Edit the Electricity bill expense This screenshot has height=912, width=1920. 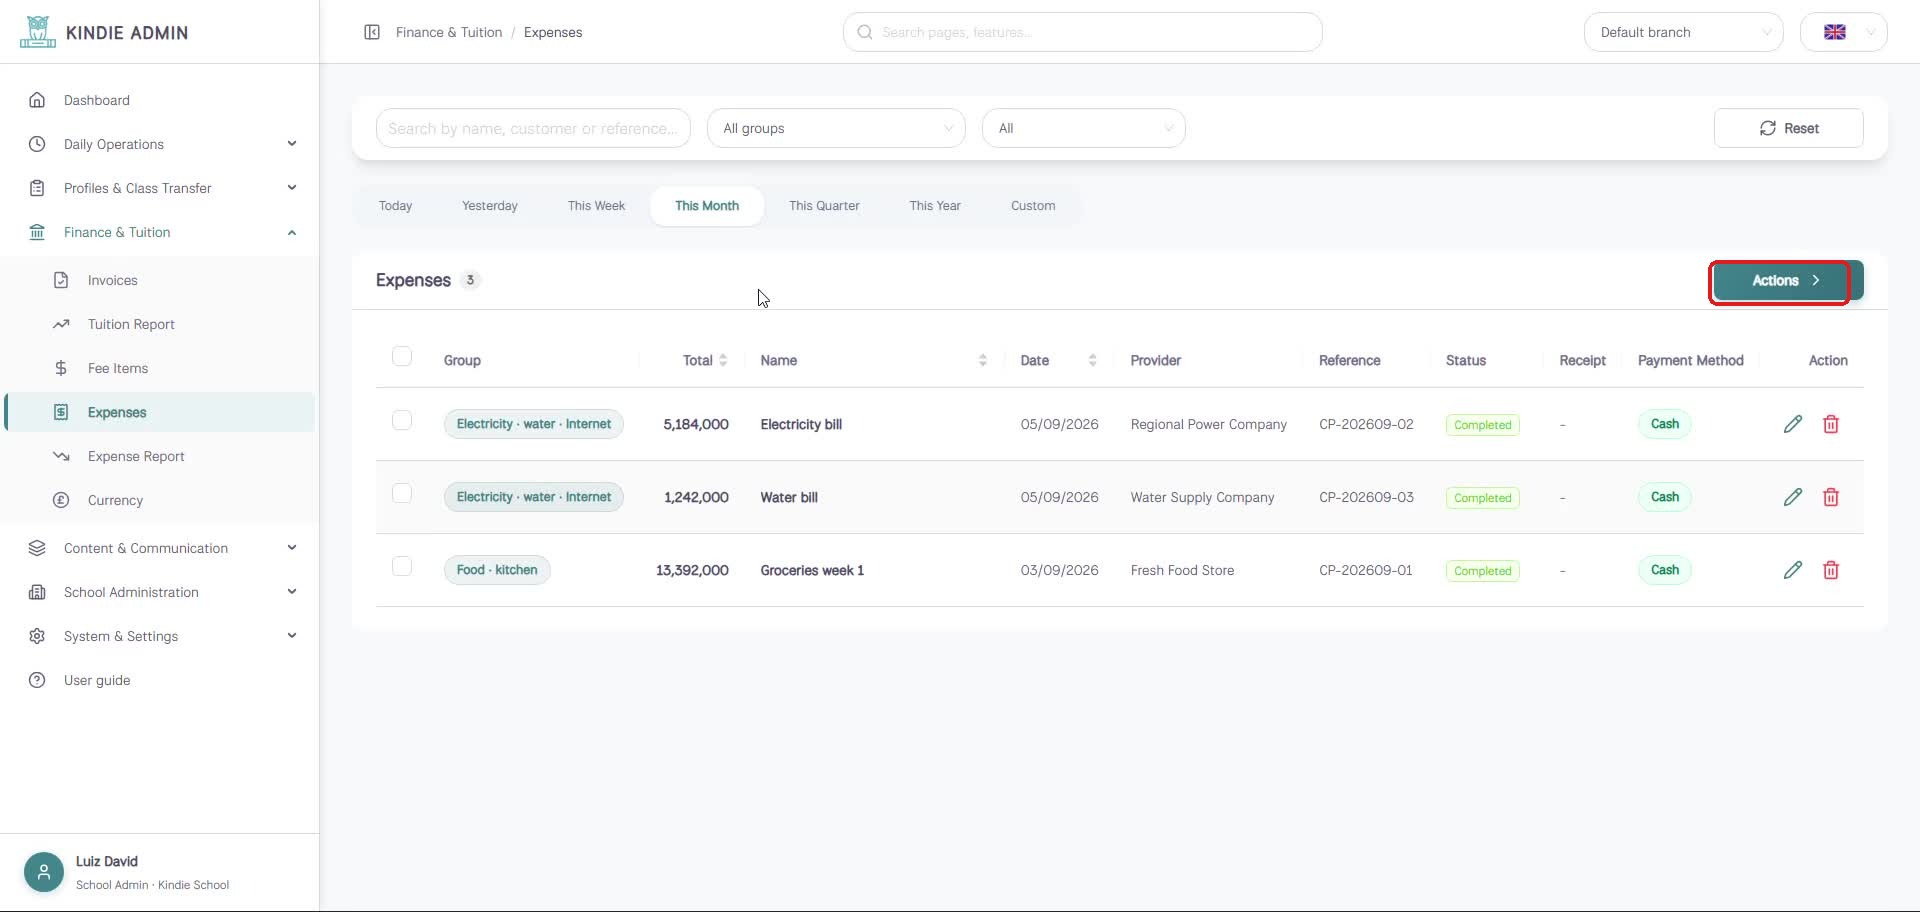pos(1792,424)
